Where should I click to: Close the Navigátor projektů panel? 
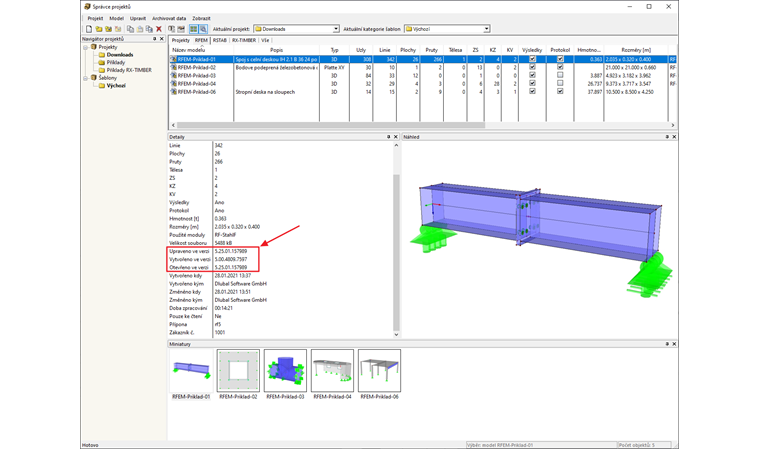pyautogui.click(x=162, y=39)
